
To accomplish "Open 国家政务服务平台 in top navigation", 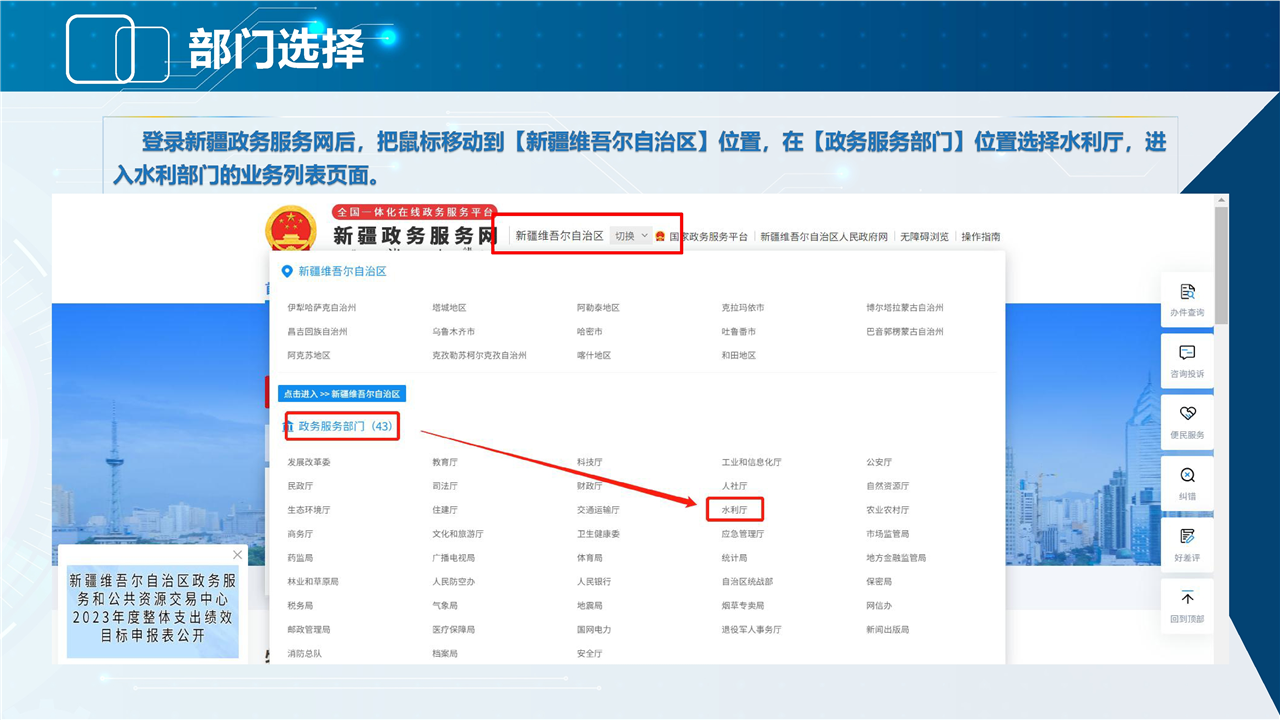I will click(x=708, y=237).
